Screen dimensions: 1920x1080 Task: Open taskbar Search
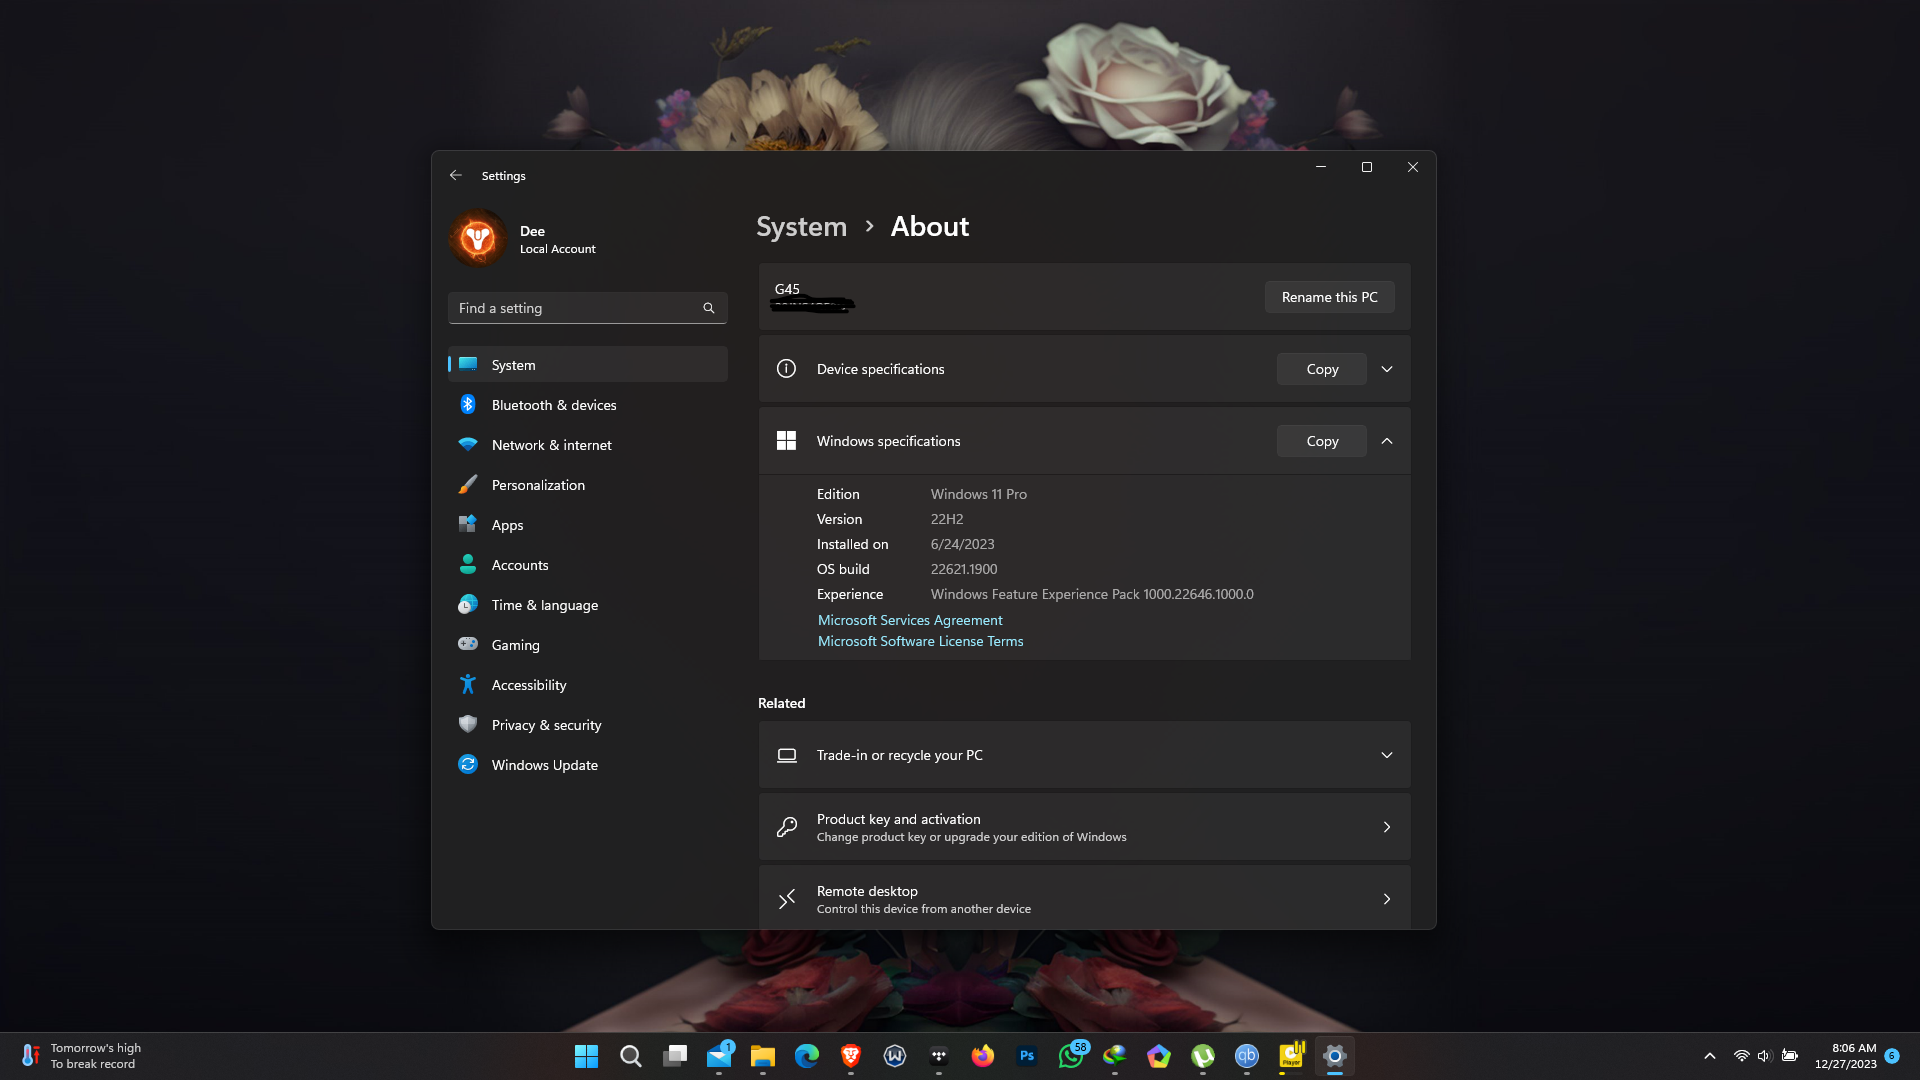(630, 1056)
